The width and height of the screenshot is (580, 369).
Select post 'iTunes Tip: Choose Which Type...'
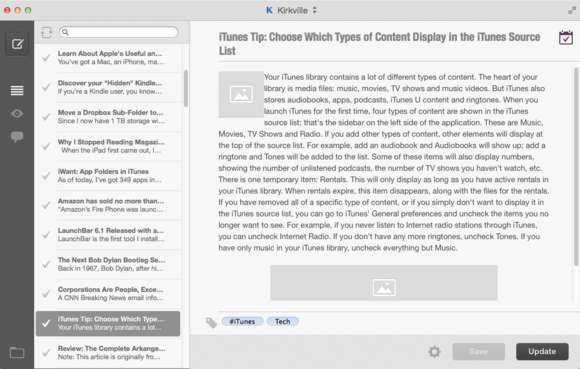pyautogui.click(x=108, y=324)
